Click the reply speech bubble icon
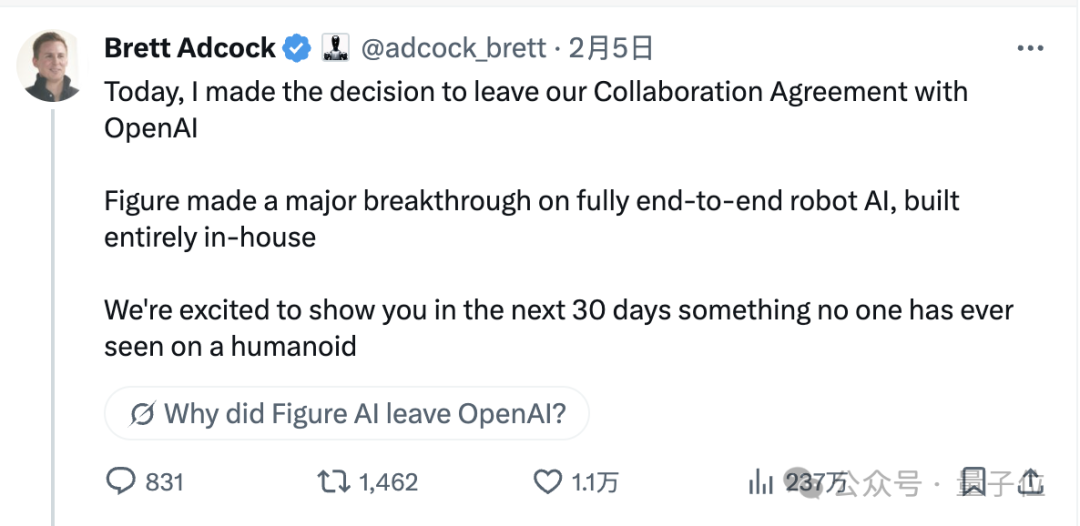Image resolution: width=1080 pixels, height=526 pixels. click(120, 482)
